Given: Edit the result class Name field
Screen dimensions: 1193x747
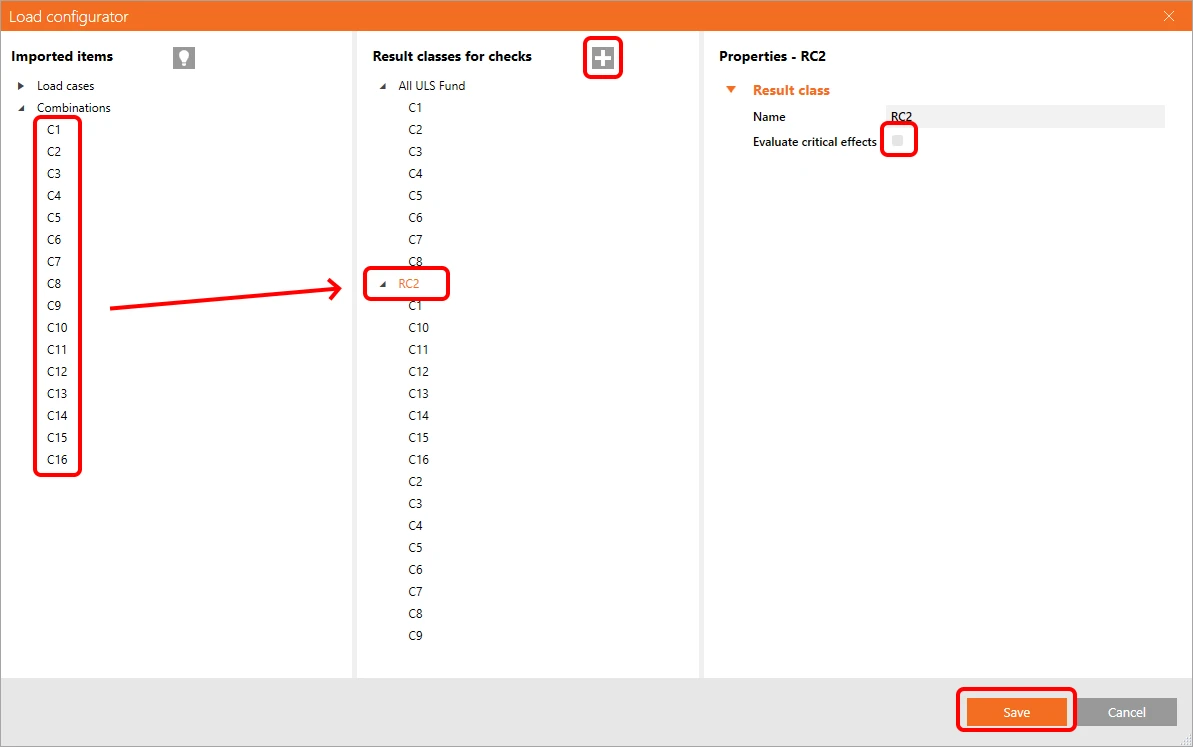Looking at the screenshot, I should tap(1025, 116).
